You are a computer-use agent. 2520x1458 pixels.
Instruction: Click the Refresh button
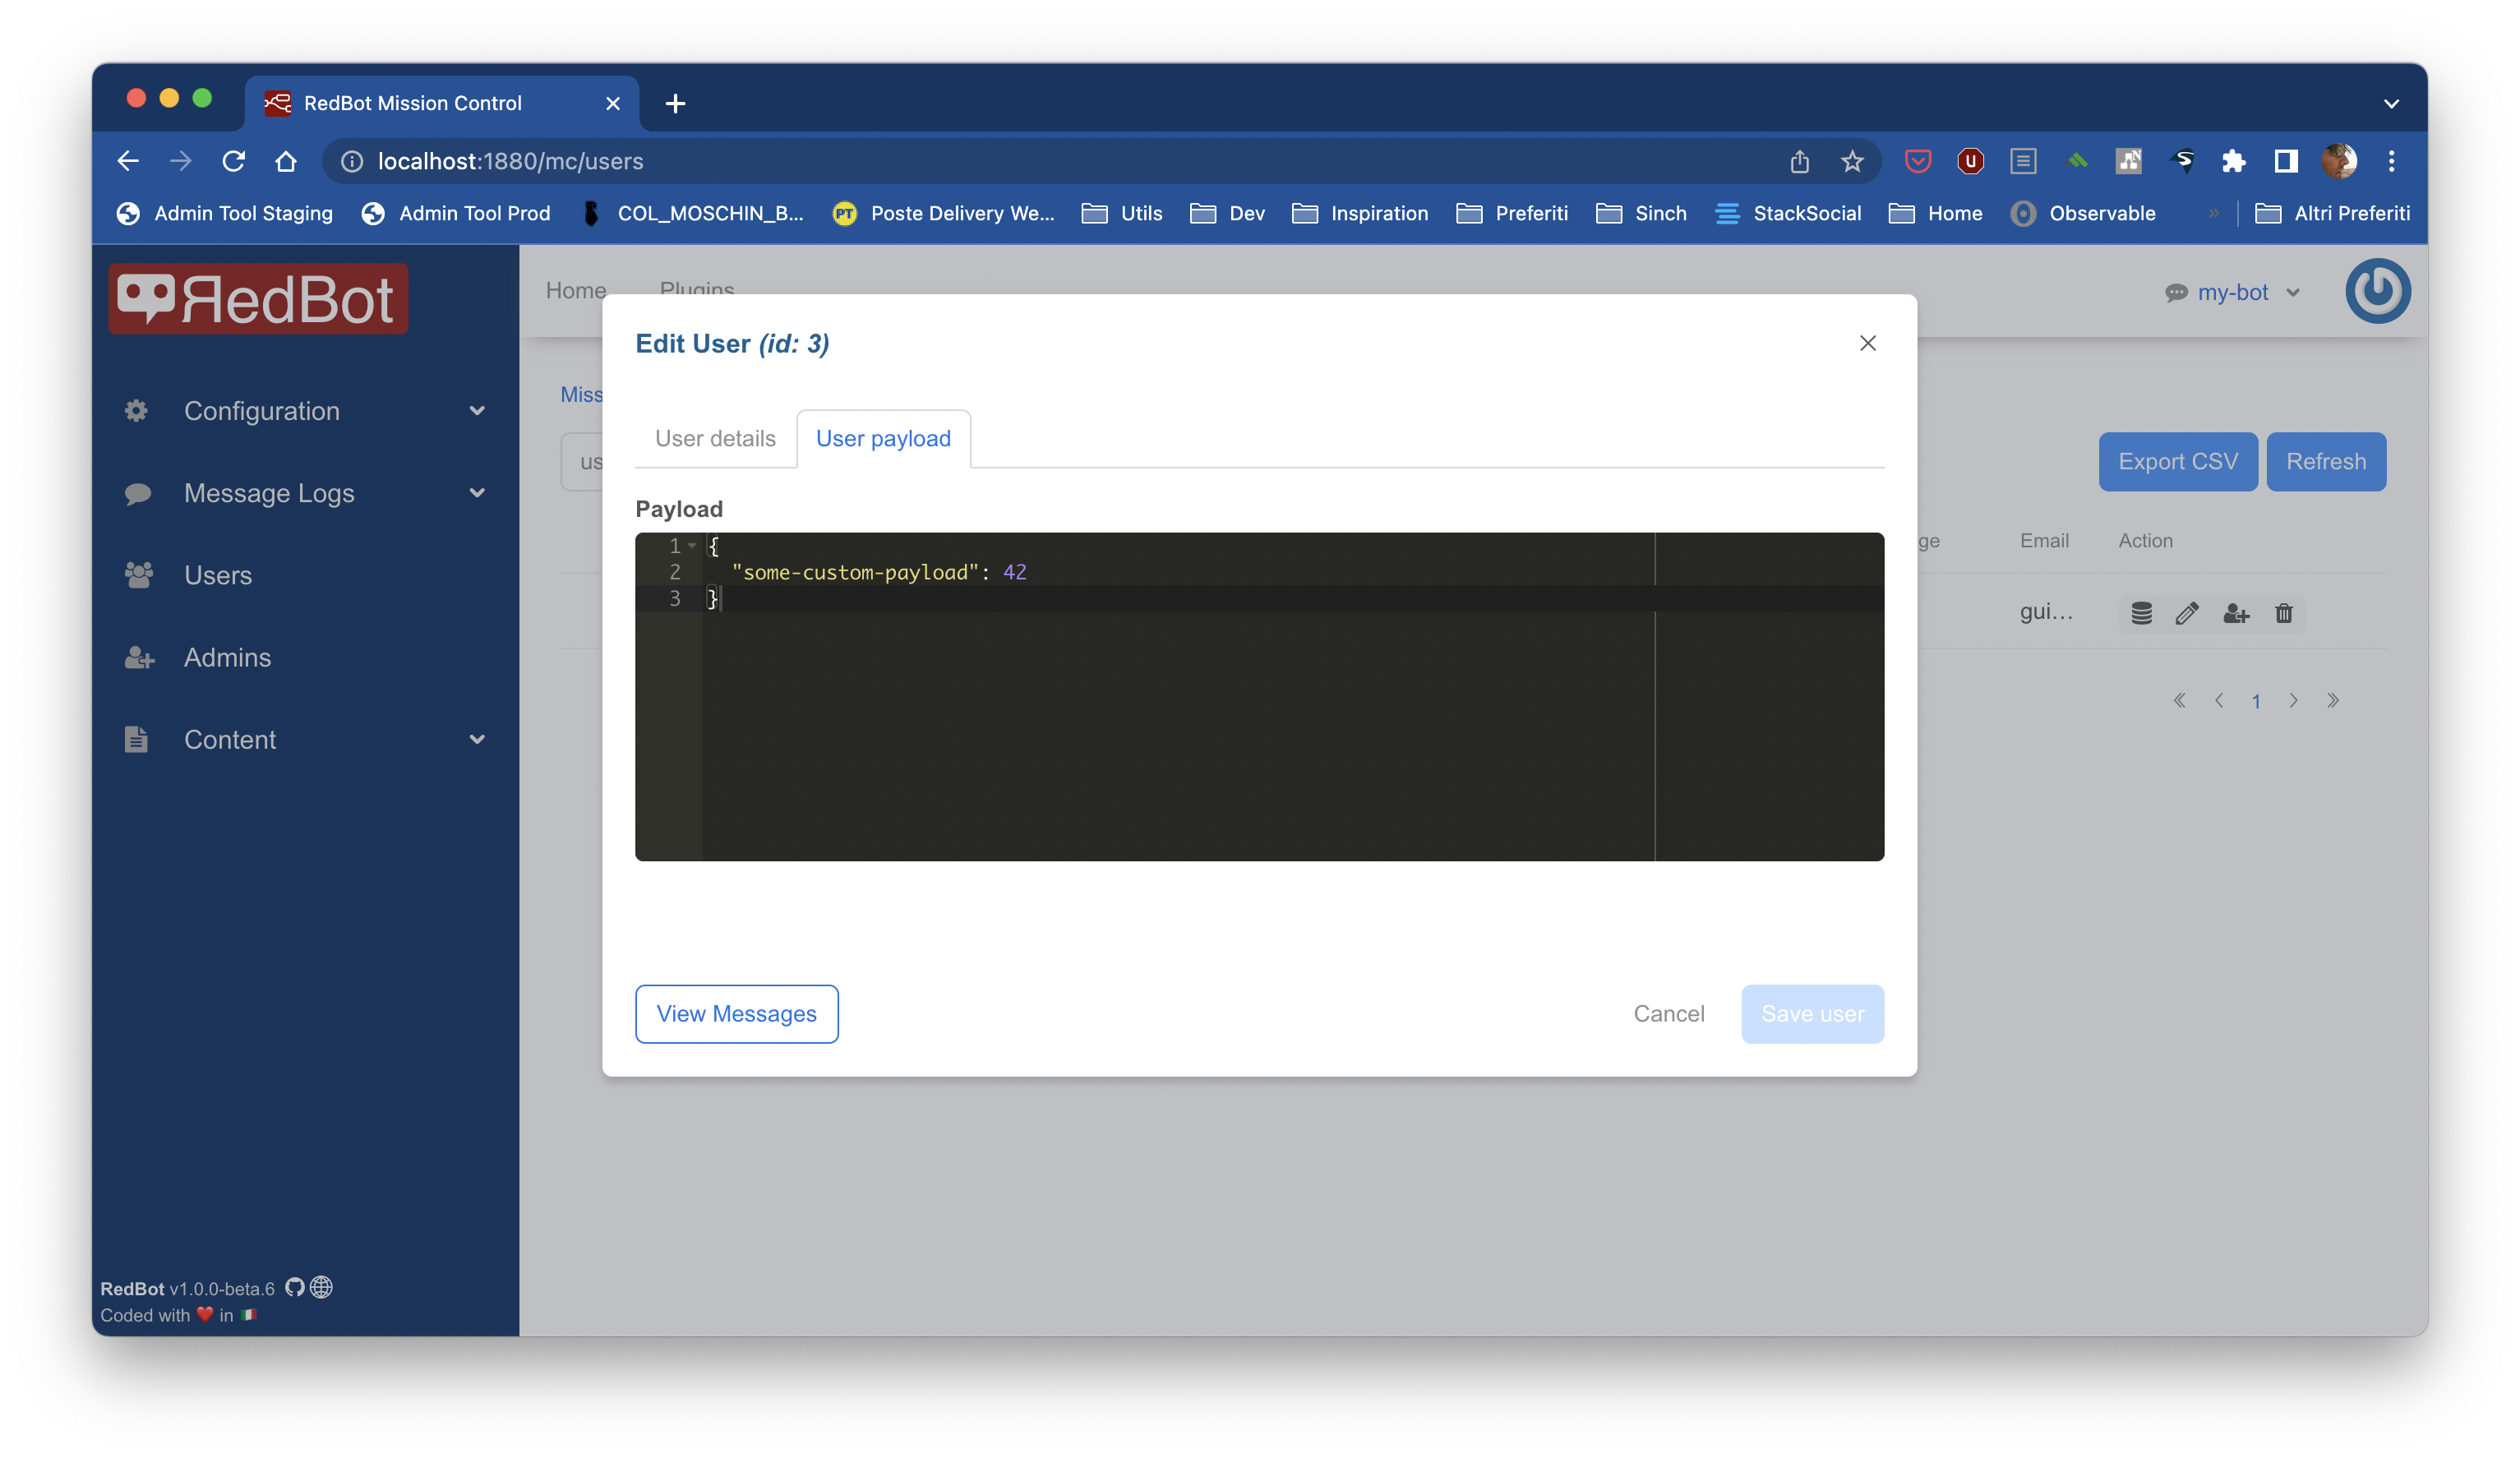[x=2326, y=461]
